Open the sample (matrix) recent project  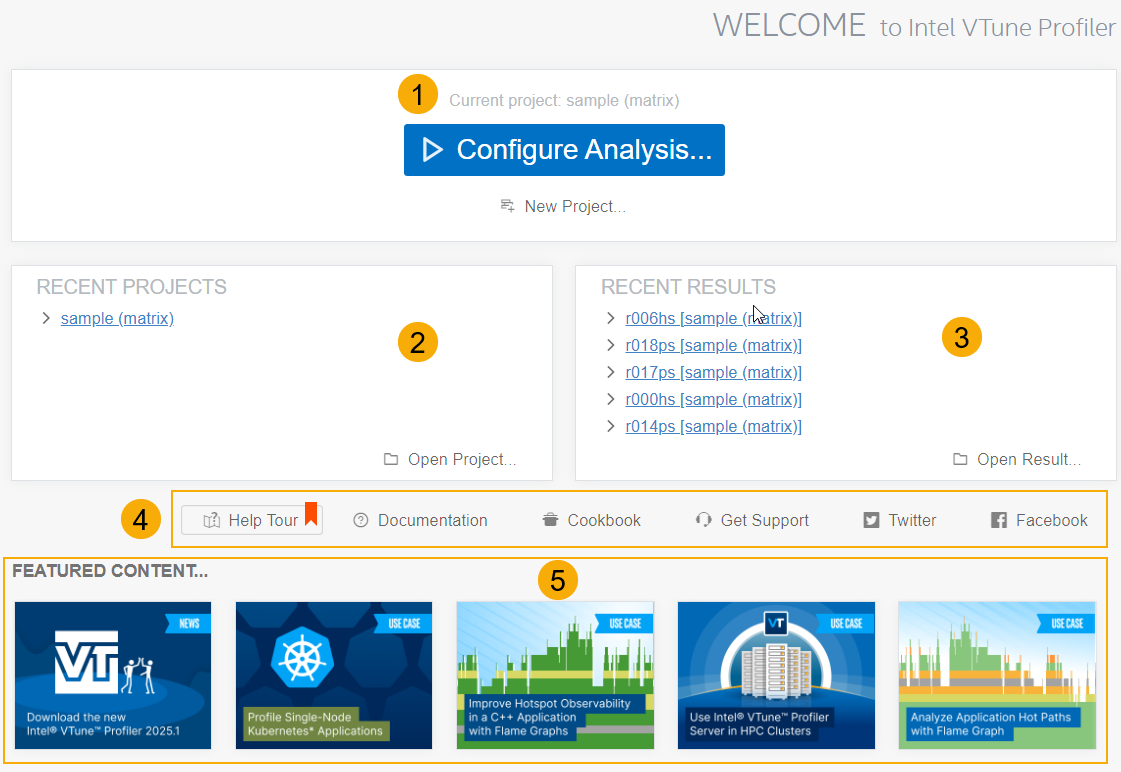tap(117, 318)
